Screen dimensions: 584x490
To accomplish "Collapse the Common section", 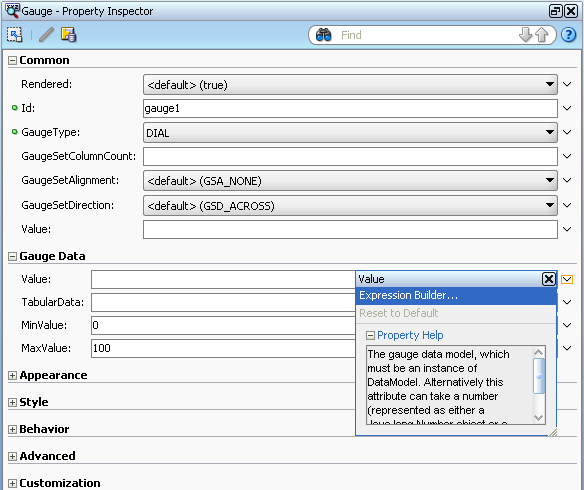I will (x=12, y=60).
